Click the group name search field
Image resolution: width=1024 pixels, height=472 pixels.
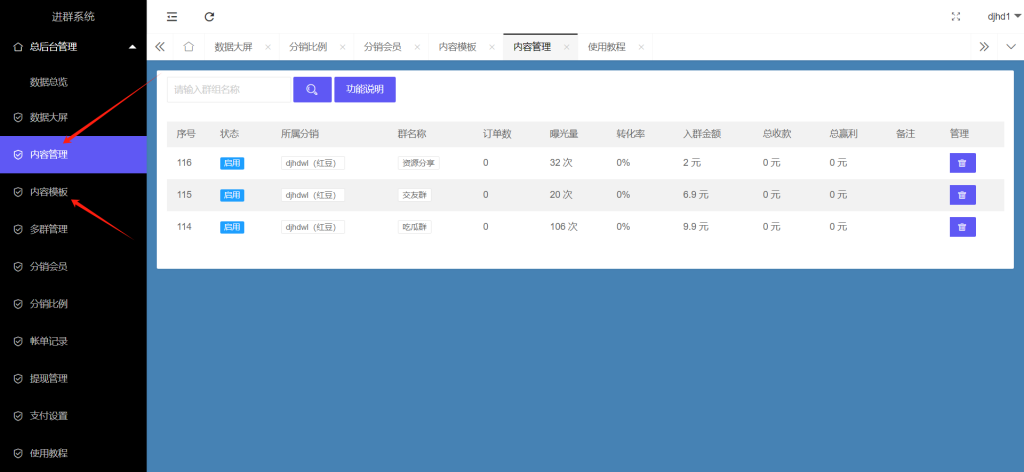coord(228,90)
